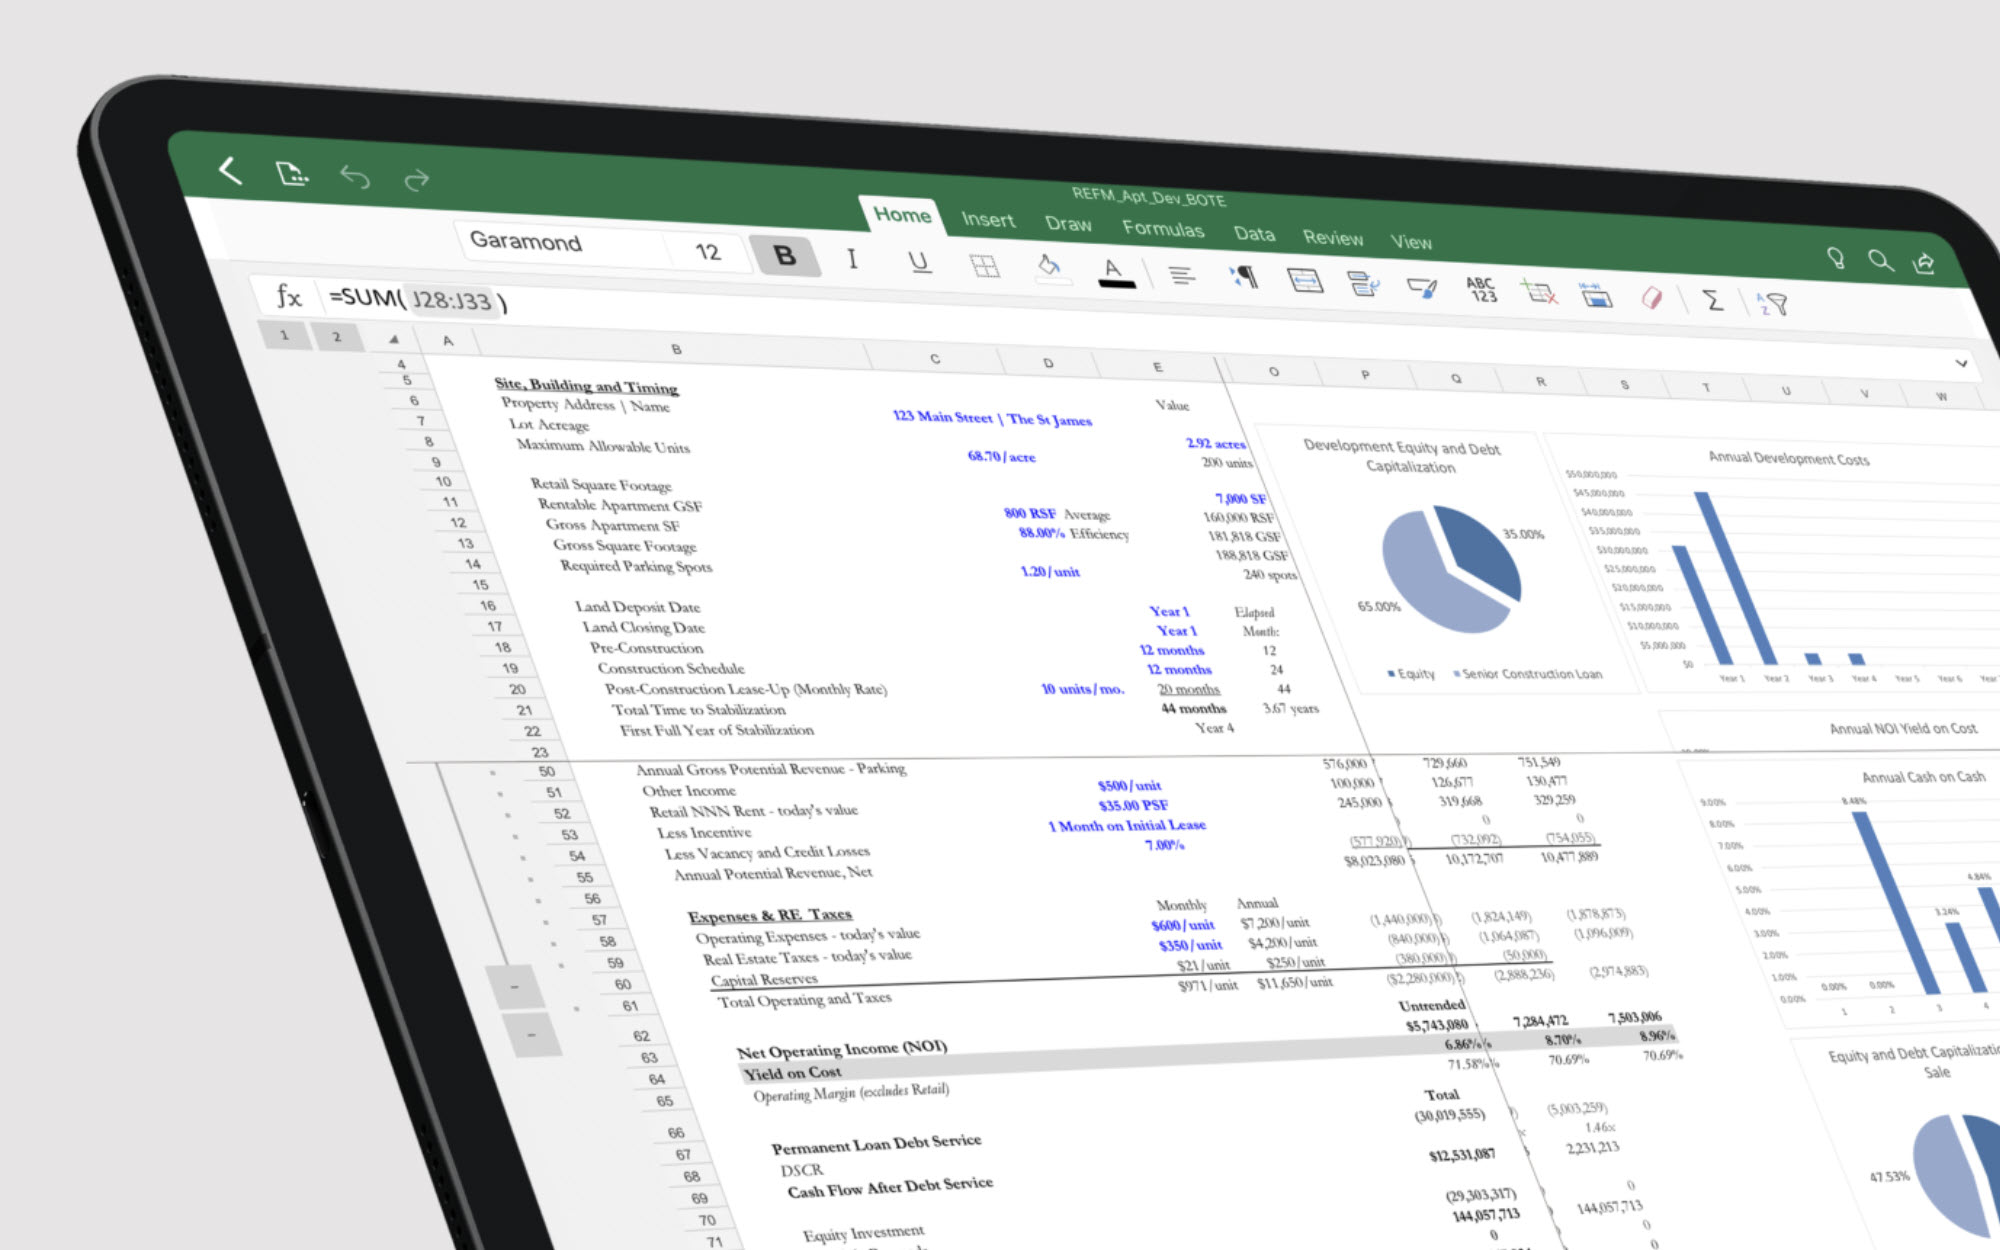Pick the fill color bucket swatch
Screen dimensions: 2000x1250
(1049, 268)
